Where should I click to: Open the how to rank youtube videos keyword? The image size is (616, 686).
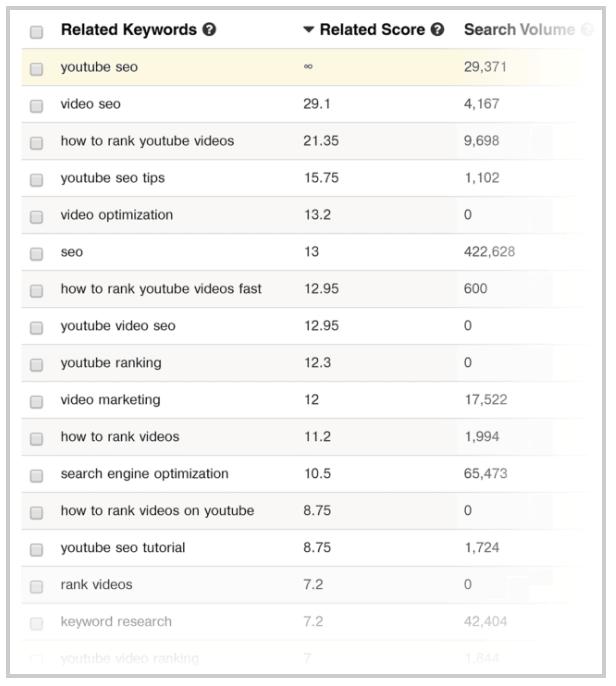(x=147, y=141)
